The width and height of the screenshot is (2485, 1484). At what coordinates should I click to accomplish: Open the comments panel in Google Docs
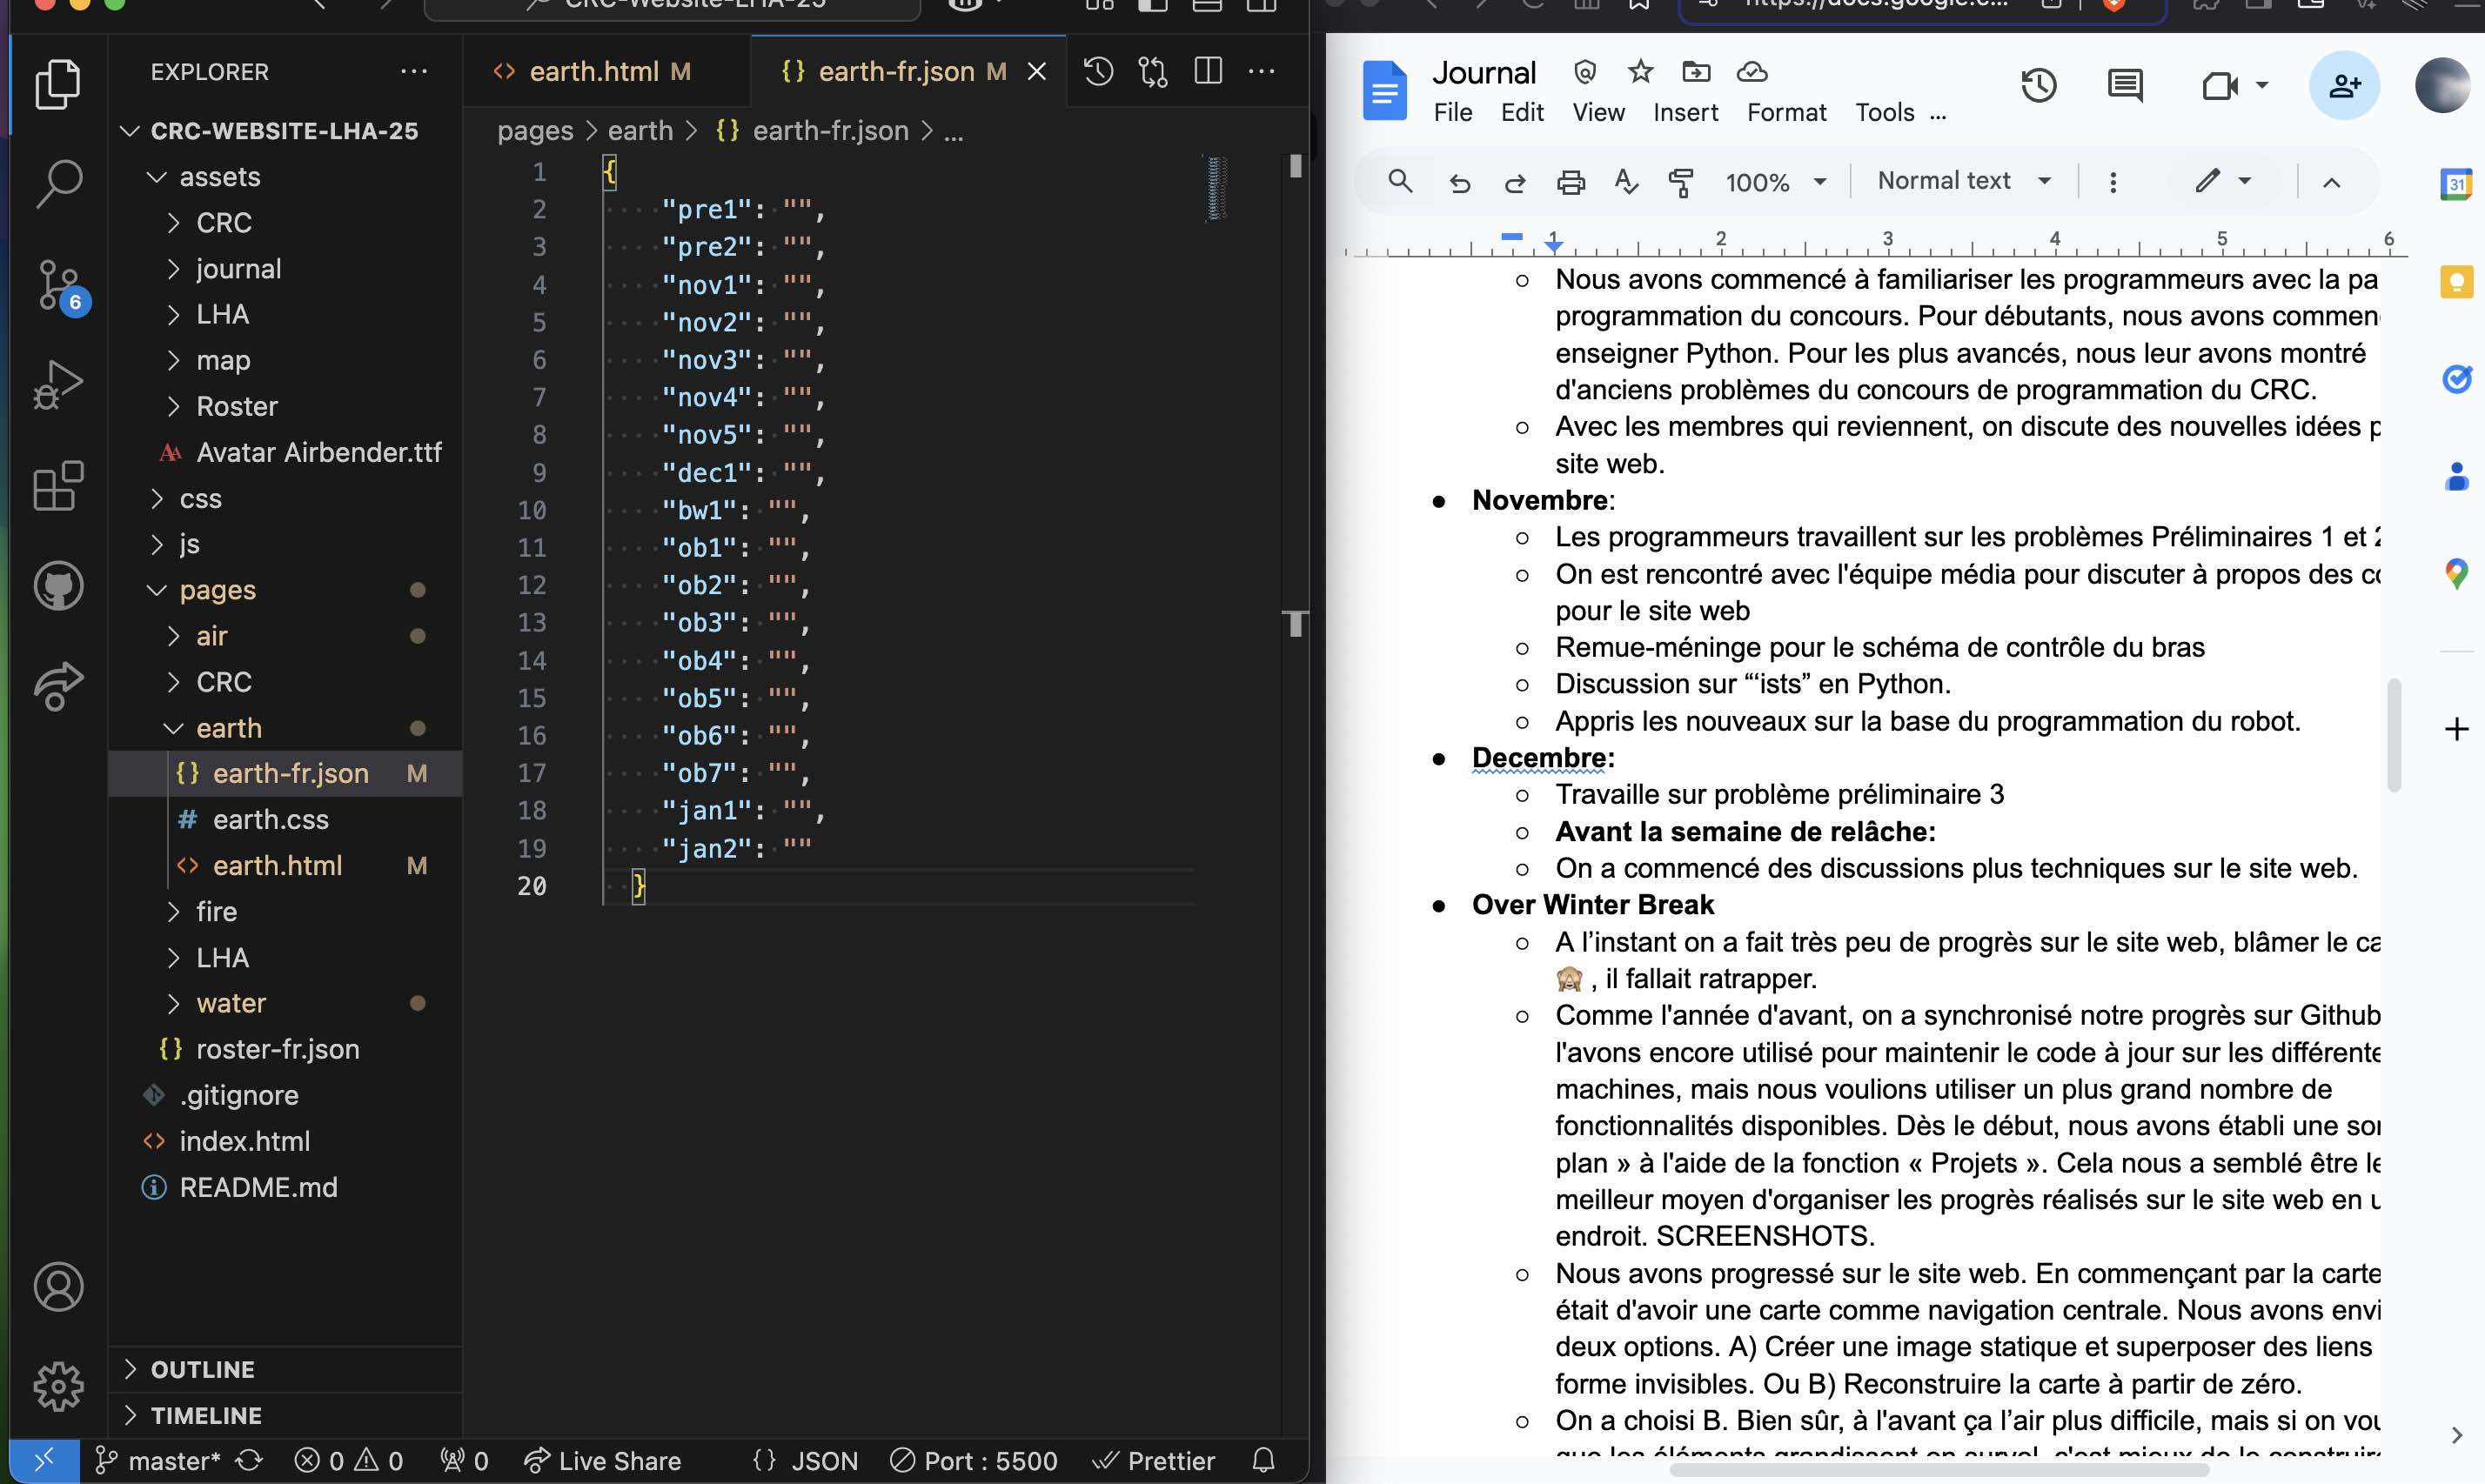[2124, 85]
